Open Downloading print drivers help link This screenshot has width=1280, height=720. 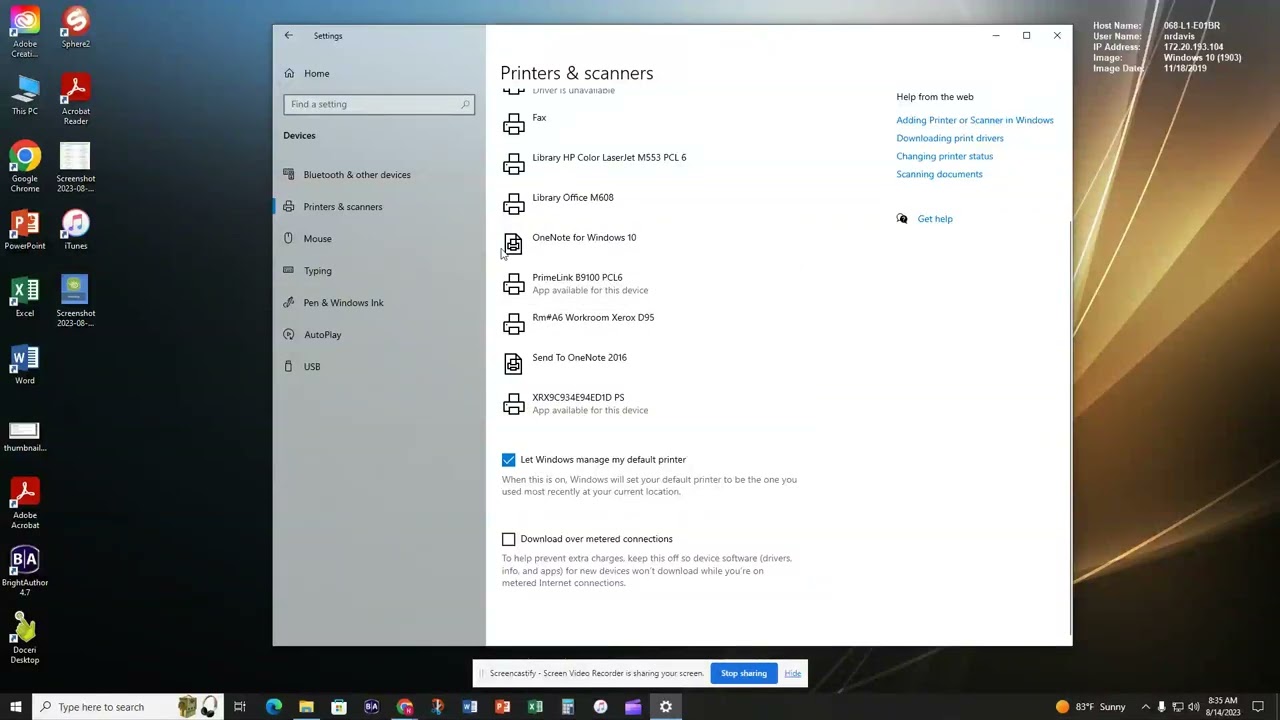949,138
